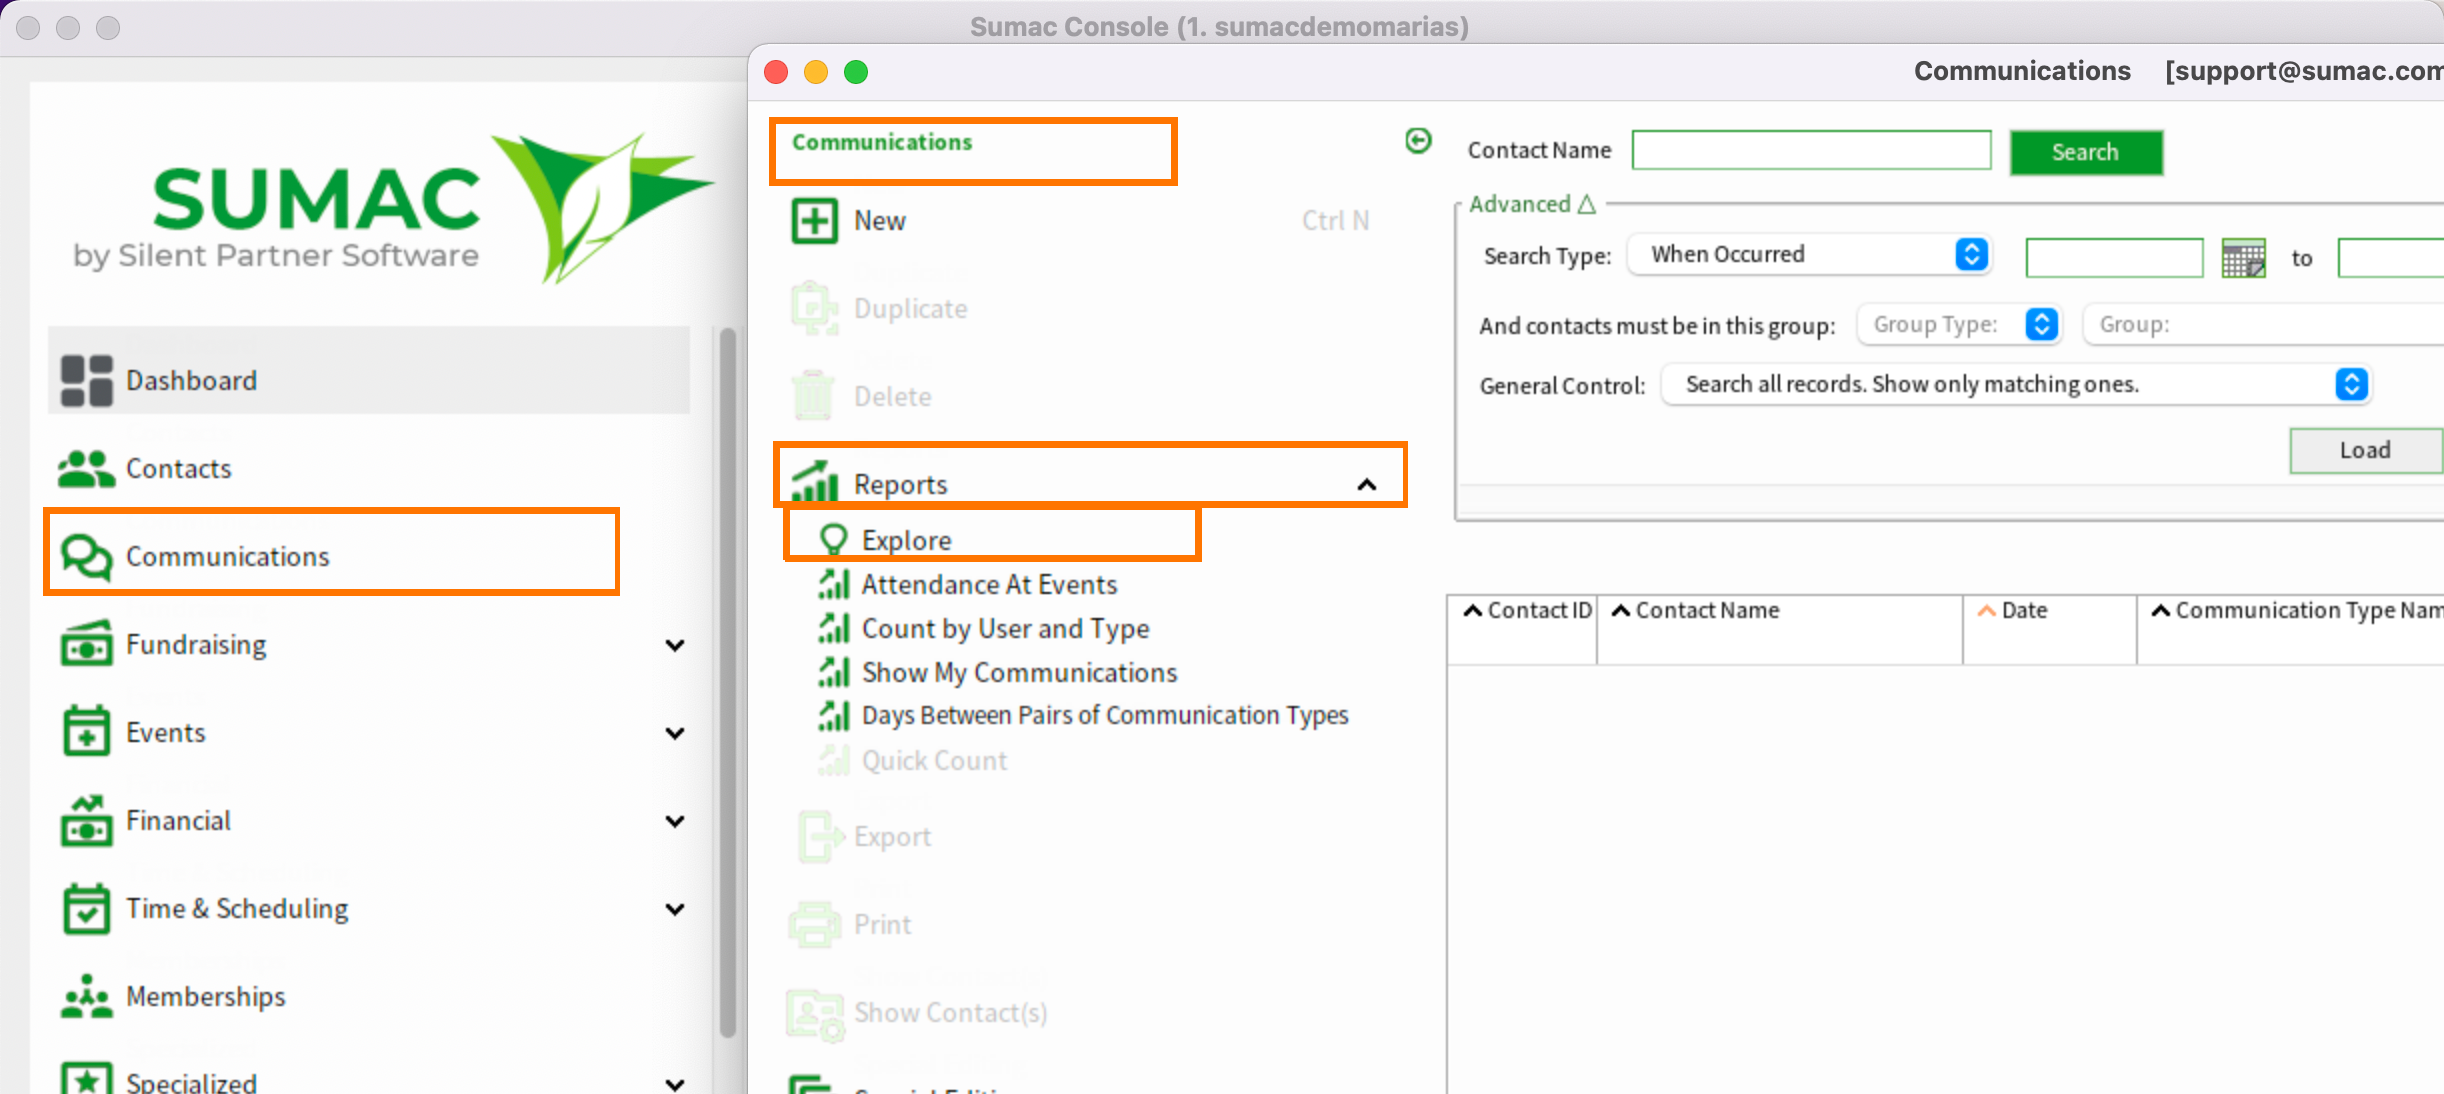Click the Load button
2444x1094 pixels.
[2365, 450]
